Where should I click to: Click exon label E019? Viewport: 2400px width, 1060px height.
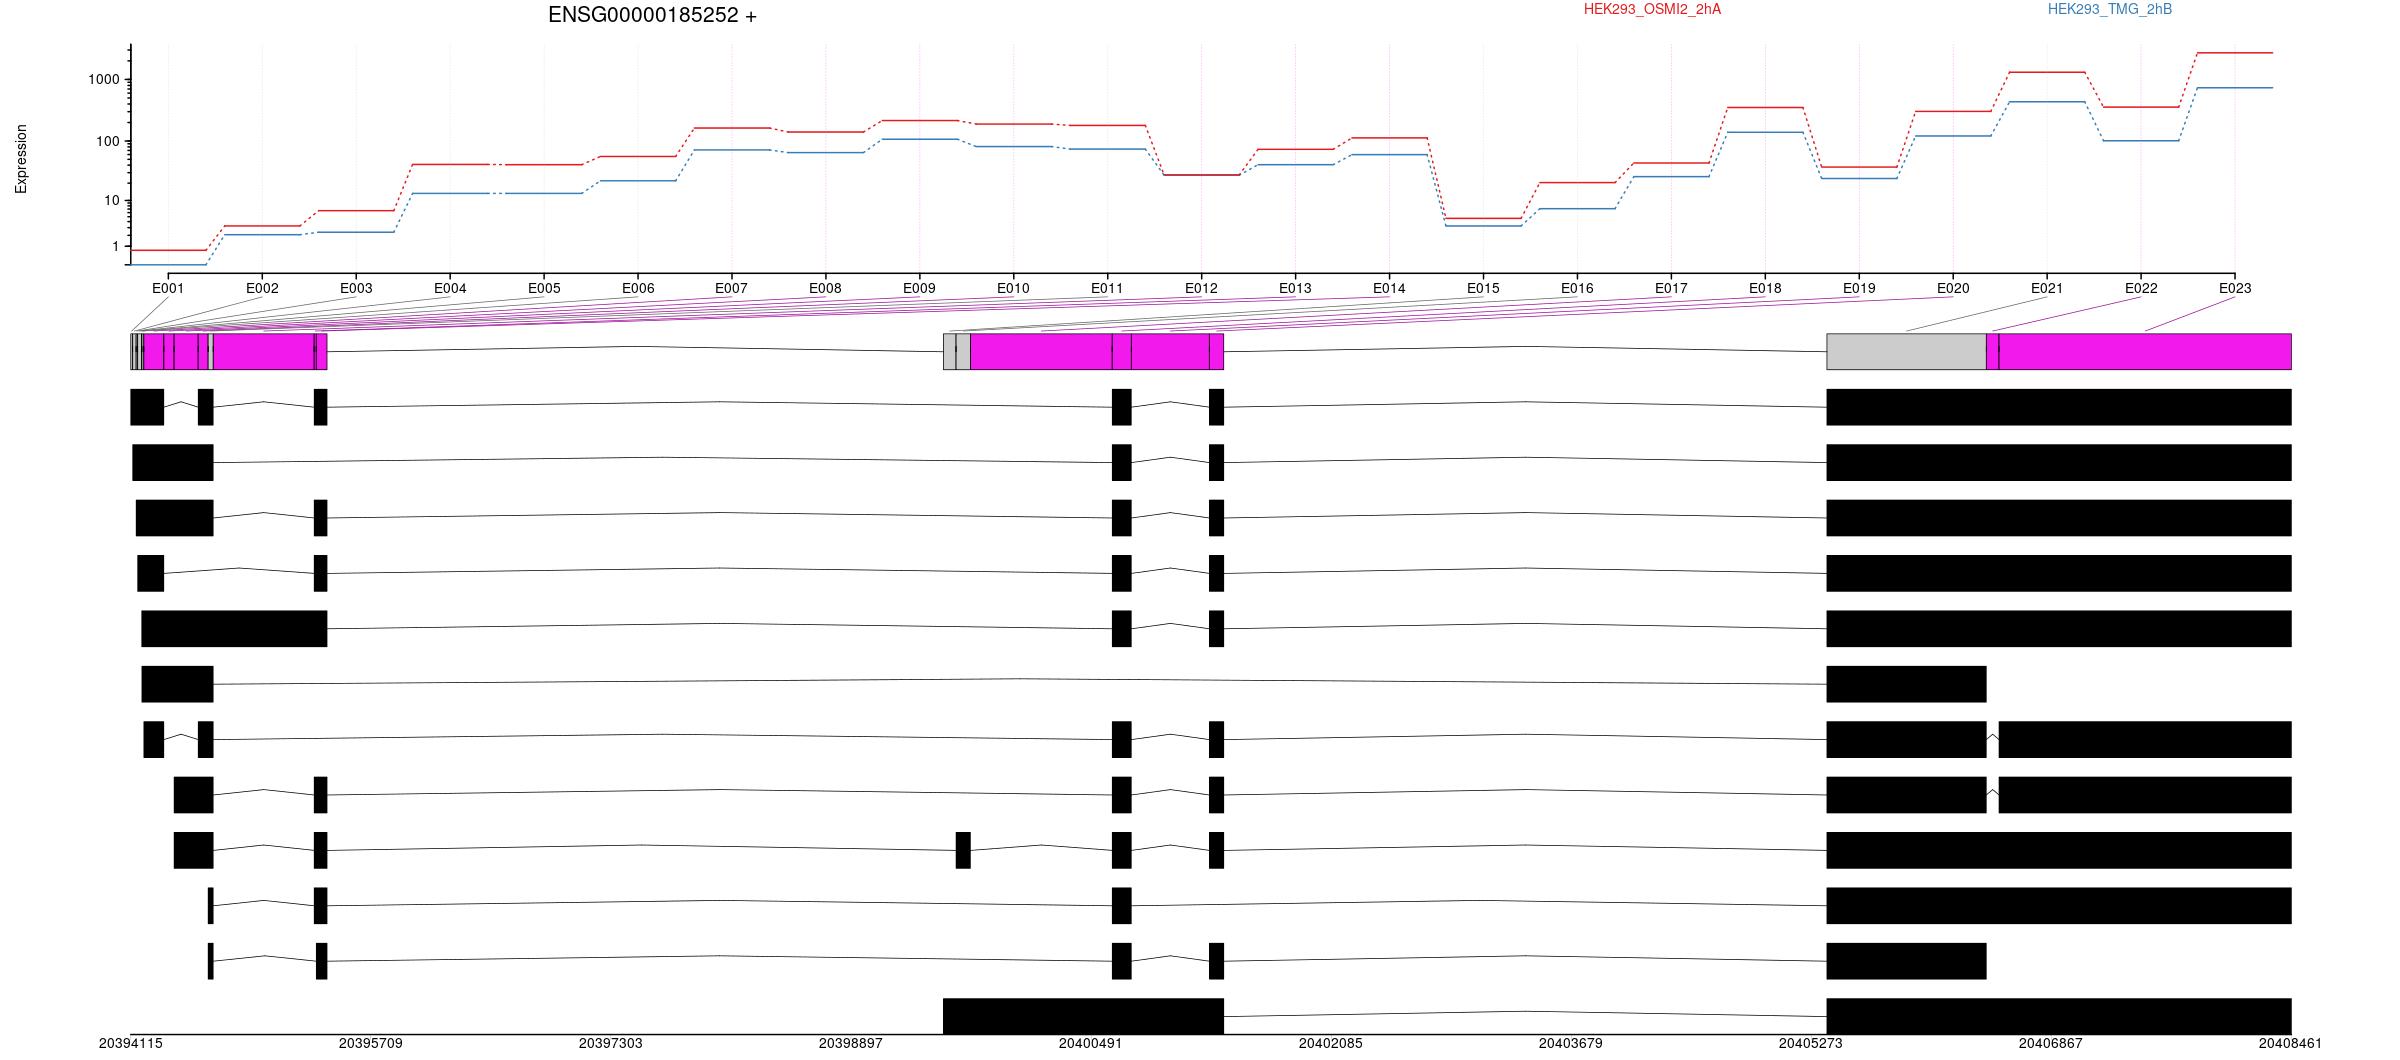tap(1859, 288)
